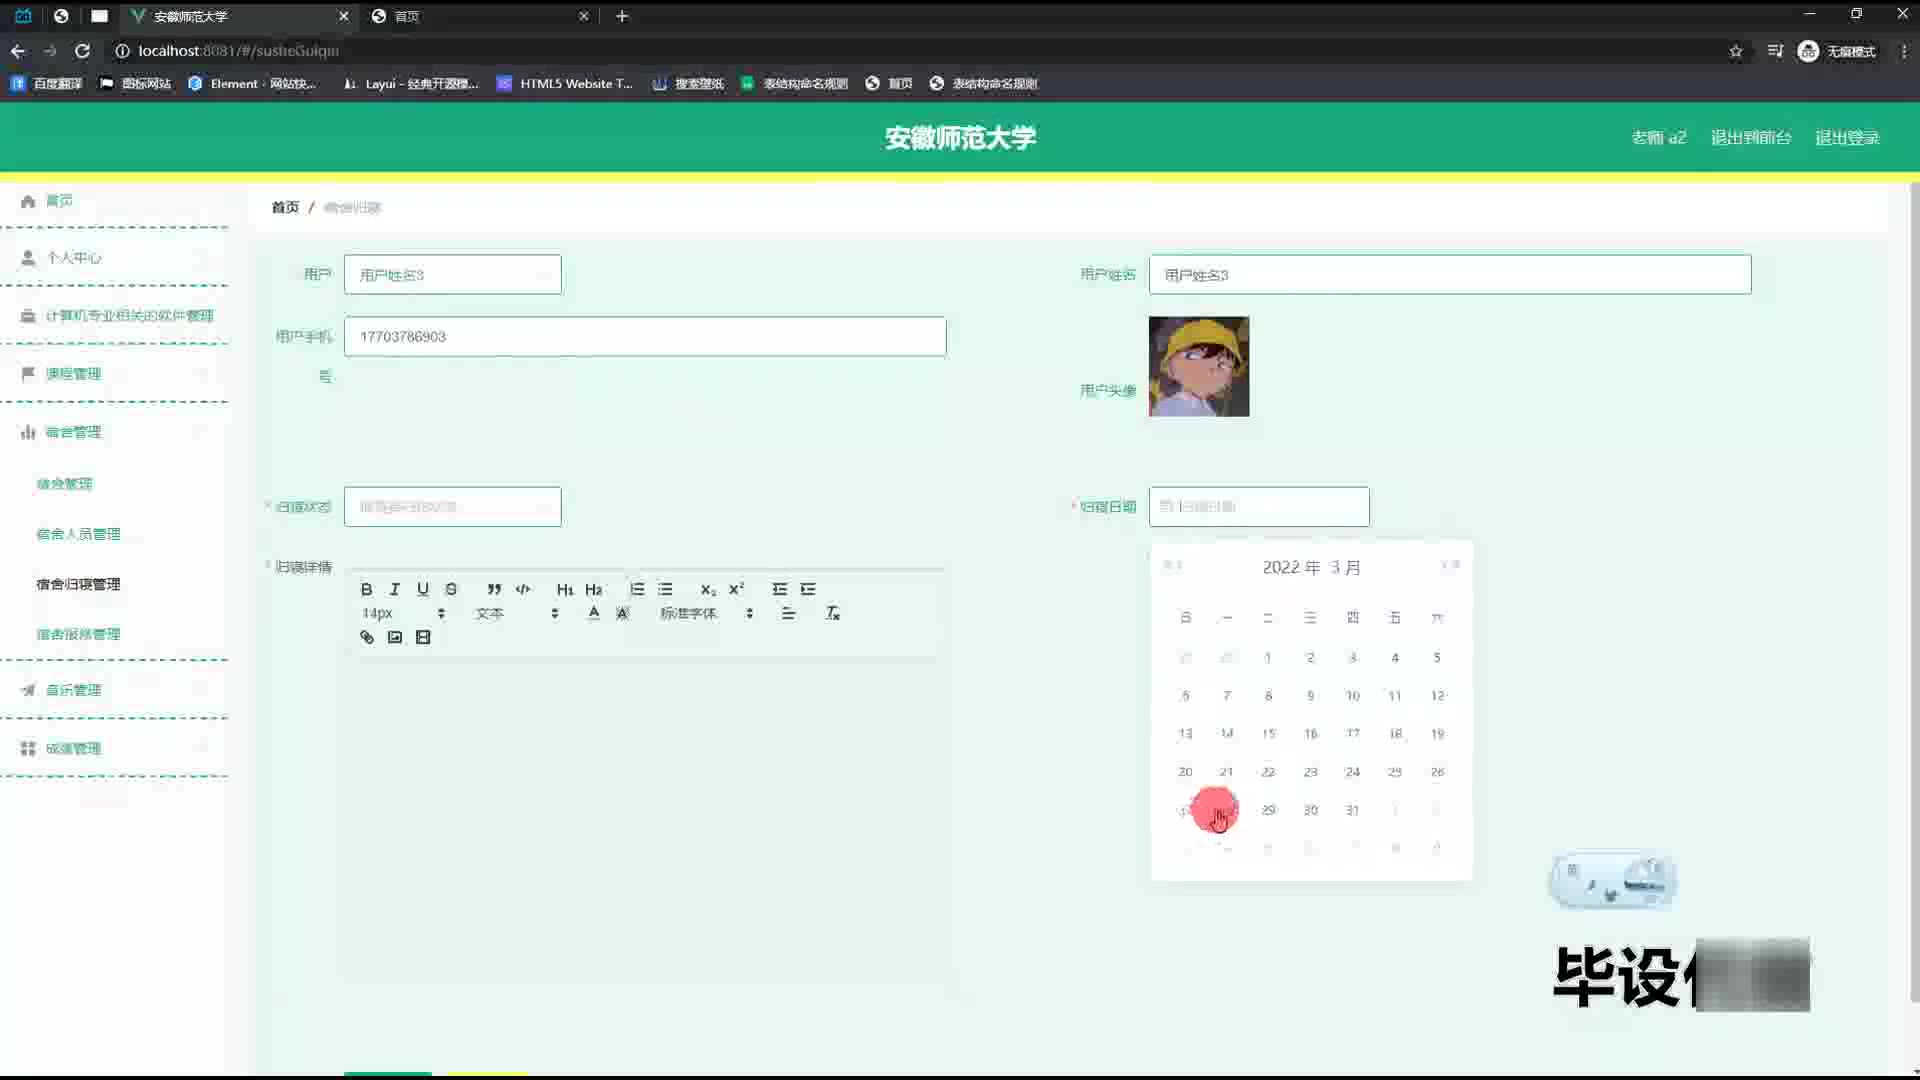The width and height of the screenshot is (1920, 1080).
Task: Toggle bold formatting in the editor
Action: tap(366, 589)
